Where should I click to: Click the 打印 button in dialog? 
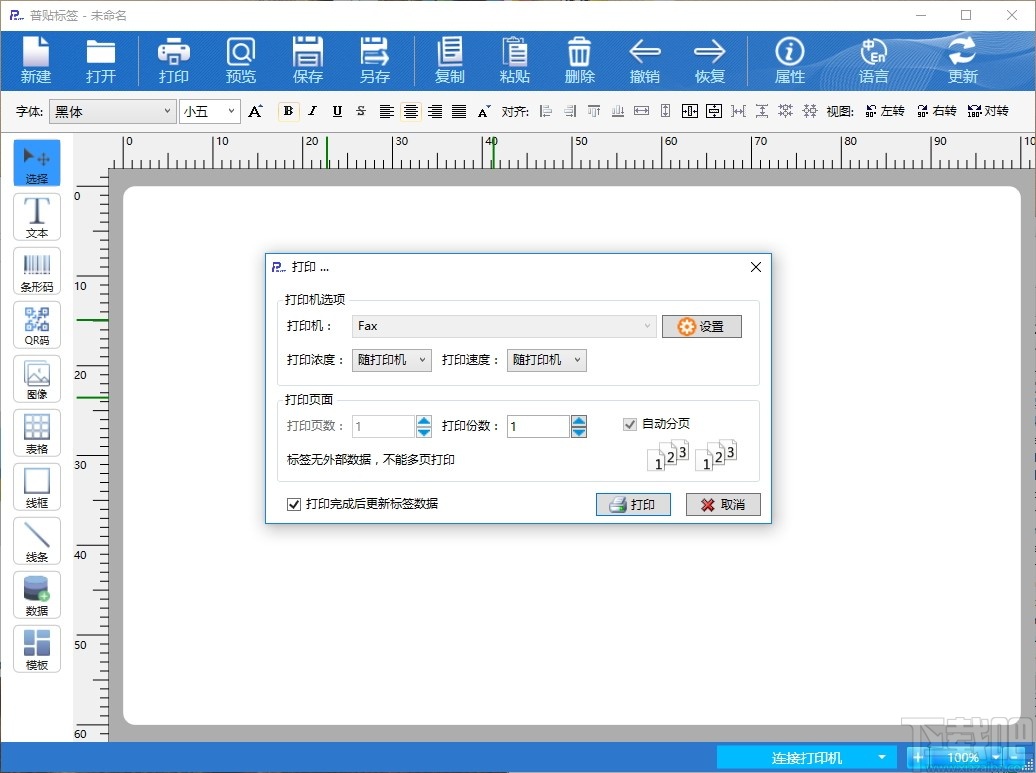[x=633, y=505]
